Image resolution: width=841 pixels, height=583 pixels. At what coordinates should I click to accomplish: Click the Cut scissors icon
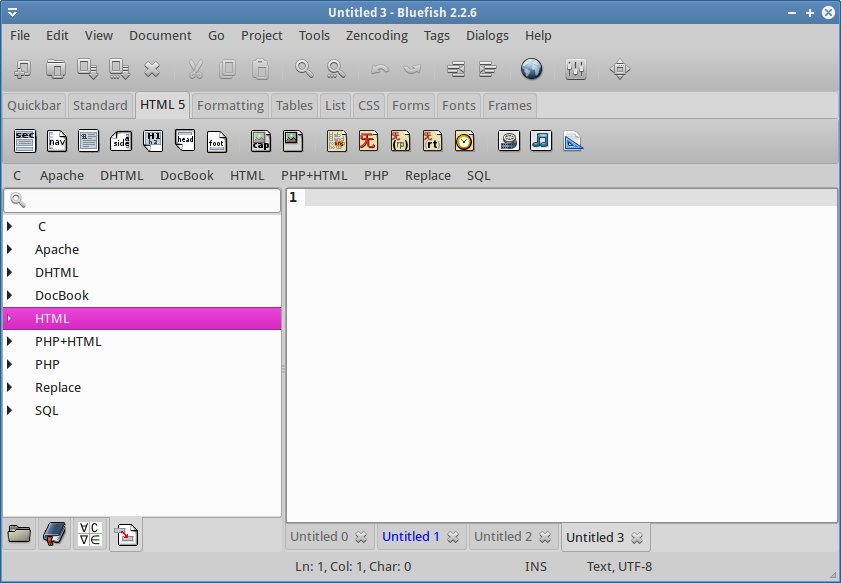(196, 69)
